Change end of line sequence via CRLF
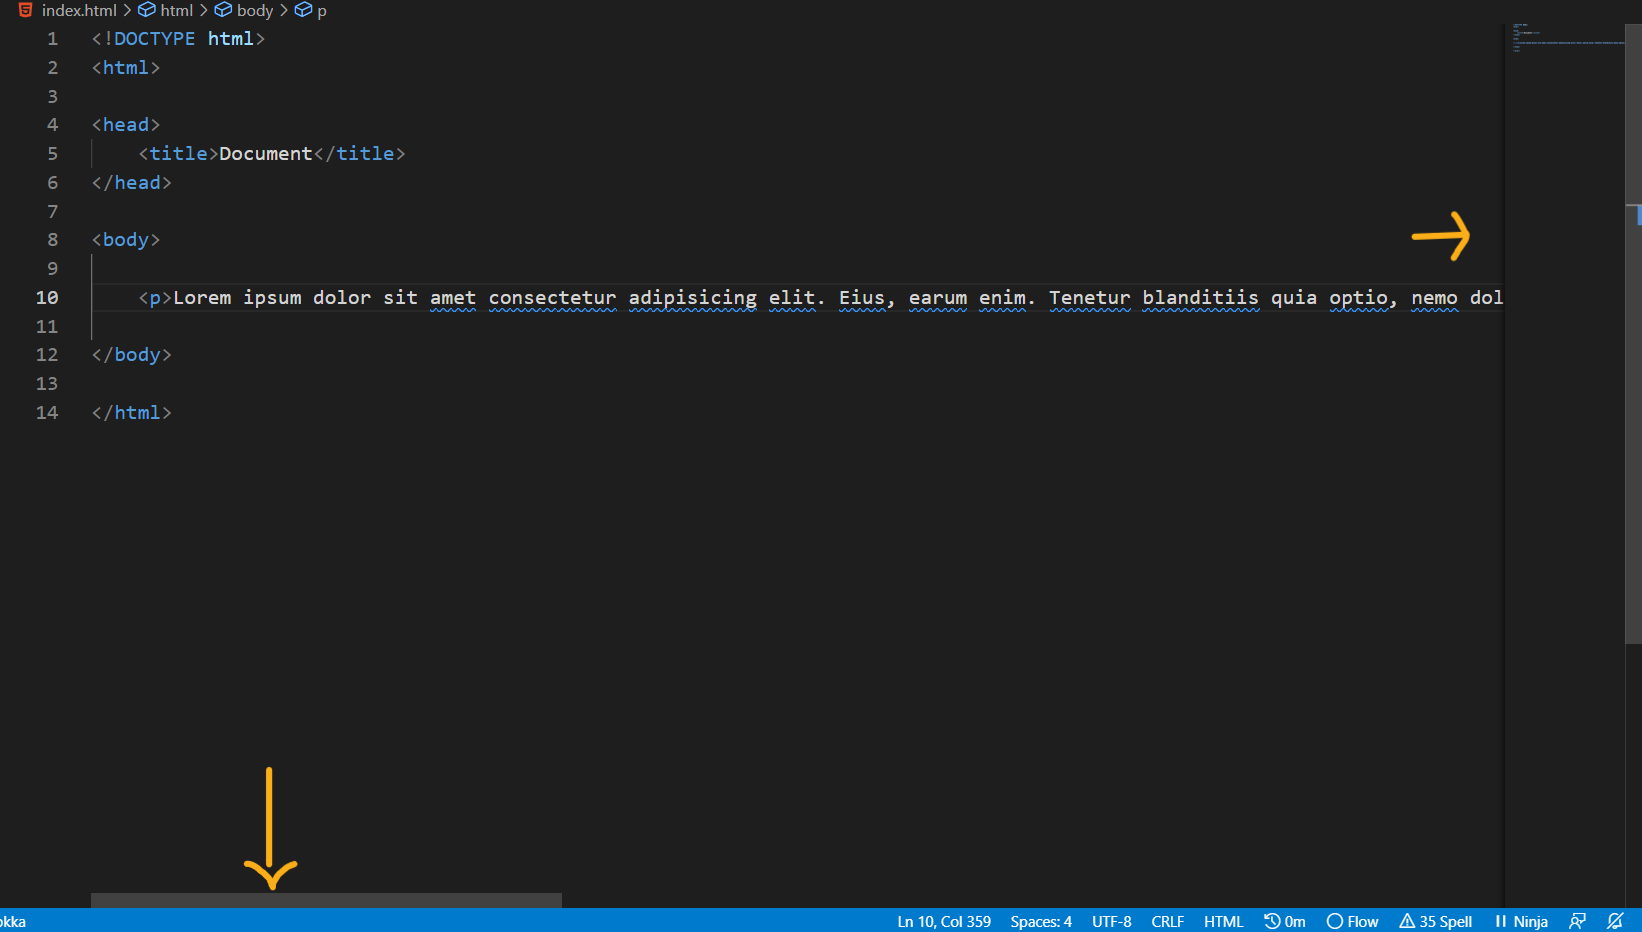 click(1167, 921)
